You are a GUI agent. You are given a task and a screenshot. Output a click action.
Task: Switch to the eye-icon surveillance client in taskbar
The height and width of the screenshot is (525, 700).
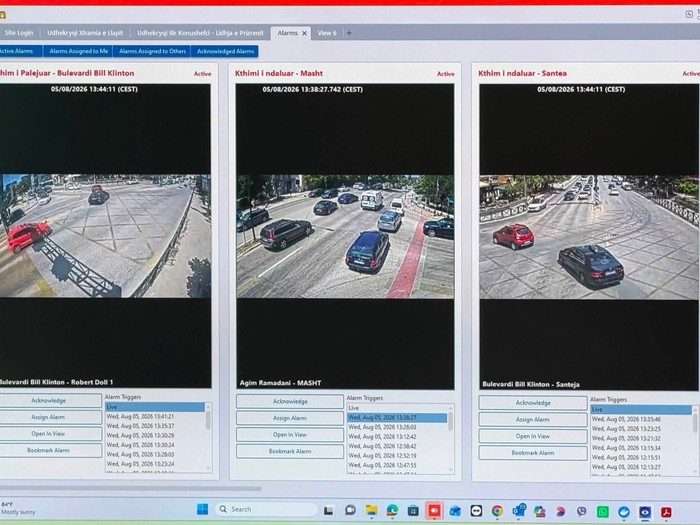tap(645, 512)
